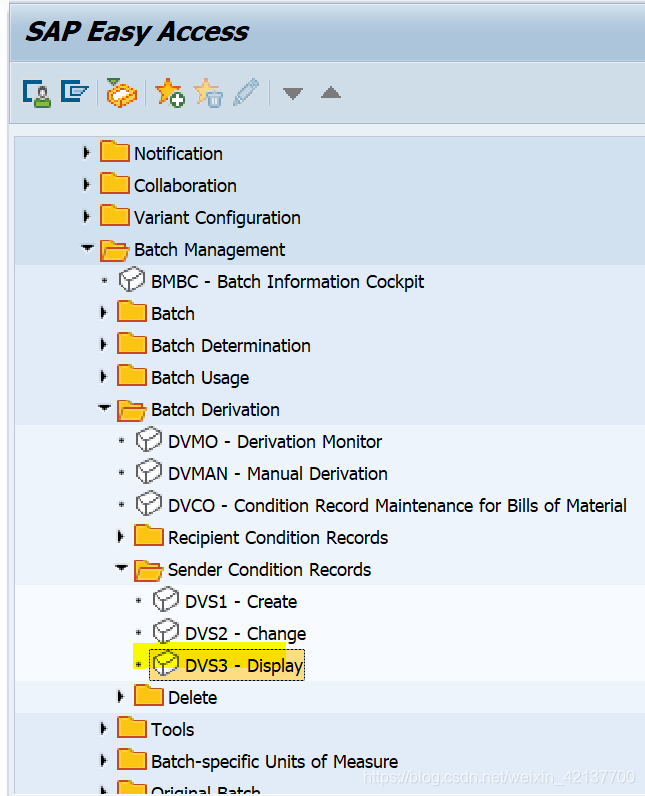Click the open Batch Management folder icon
This screenshot has height=796, width=645.
(115, 249)
